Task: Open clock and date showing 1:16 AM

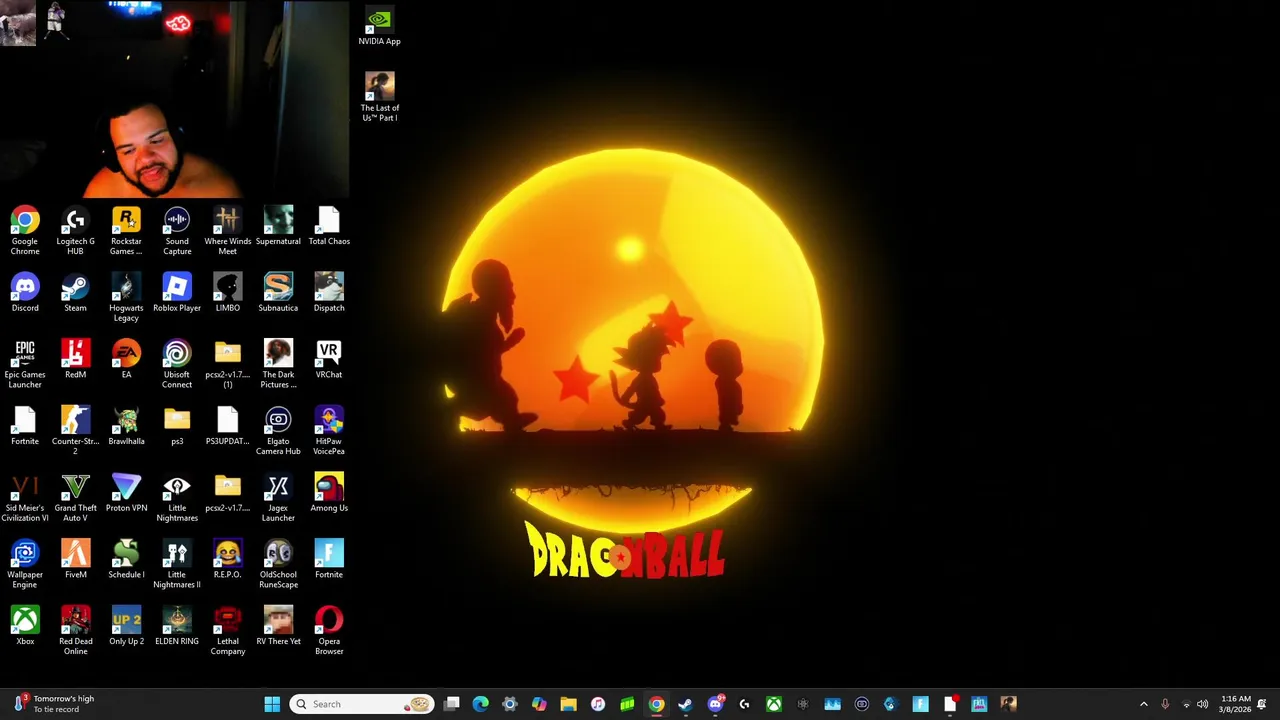Action: click(x=1235, y=704)
